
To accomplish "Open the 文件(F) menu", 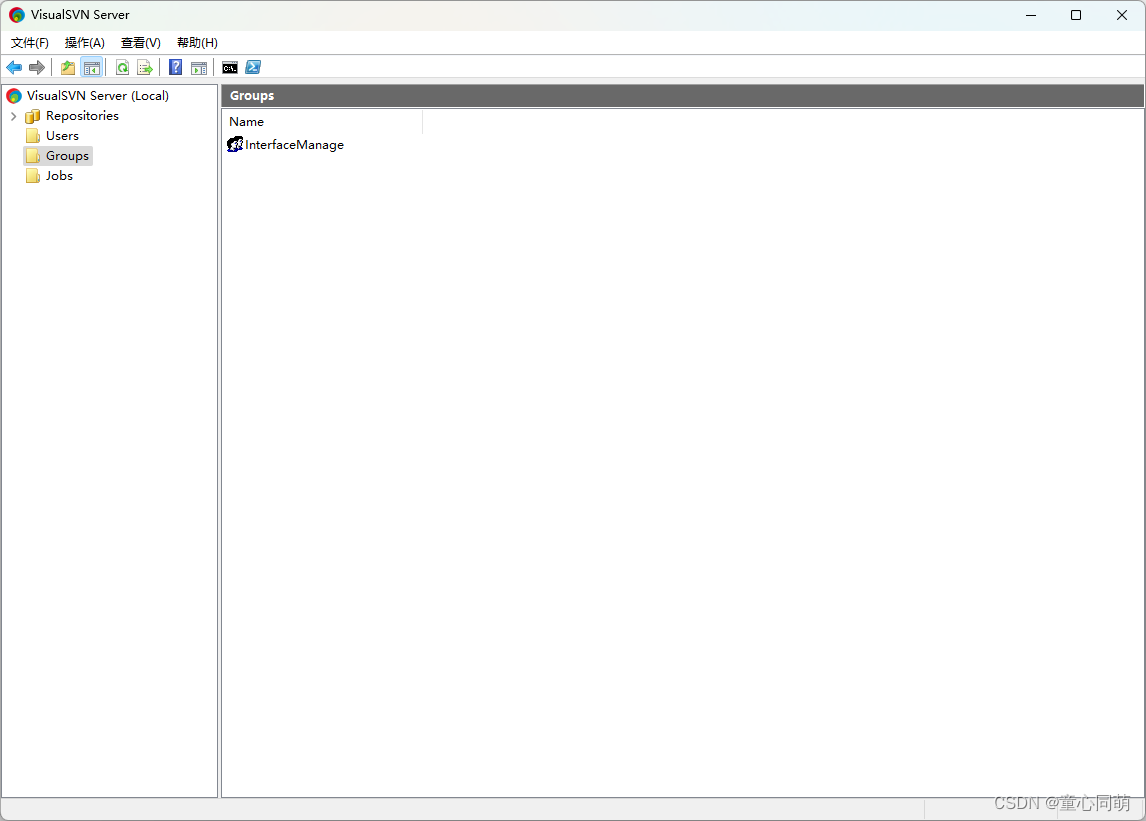I will point(30,43).
